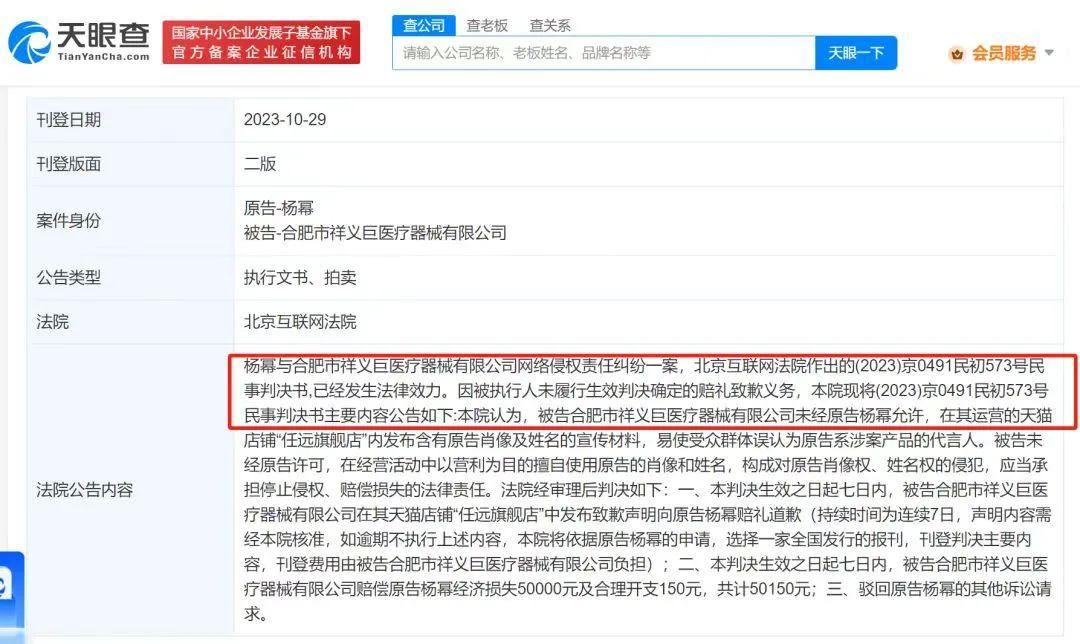Click the 法院公告内容 row label
Viewport: 1080px width, 644px height.
(84, 490)
